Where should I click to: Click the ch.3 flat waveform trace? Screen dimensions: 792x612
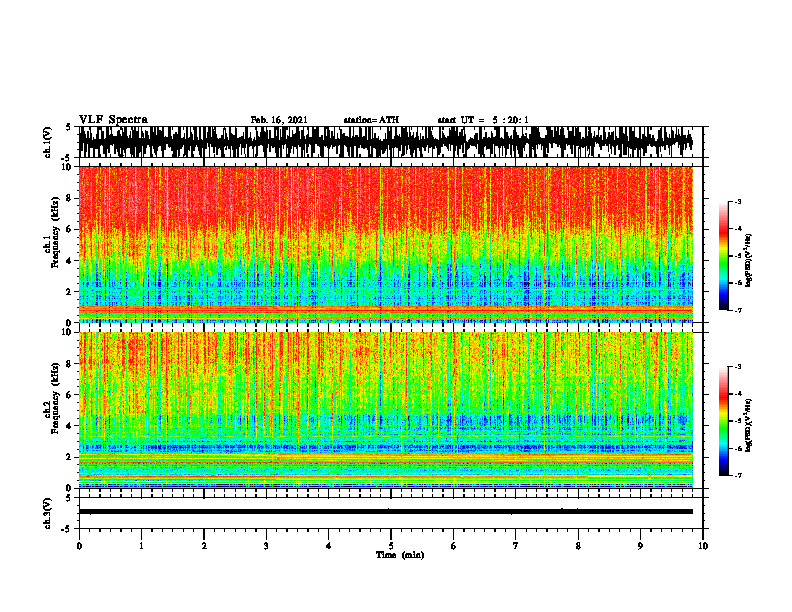coord(385,512)
